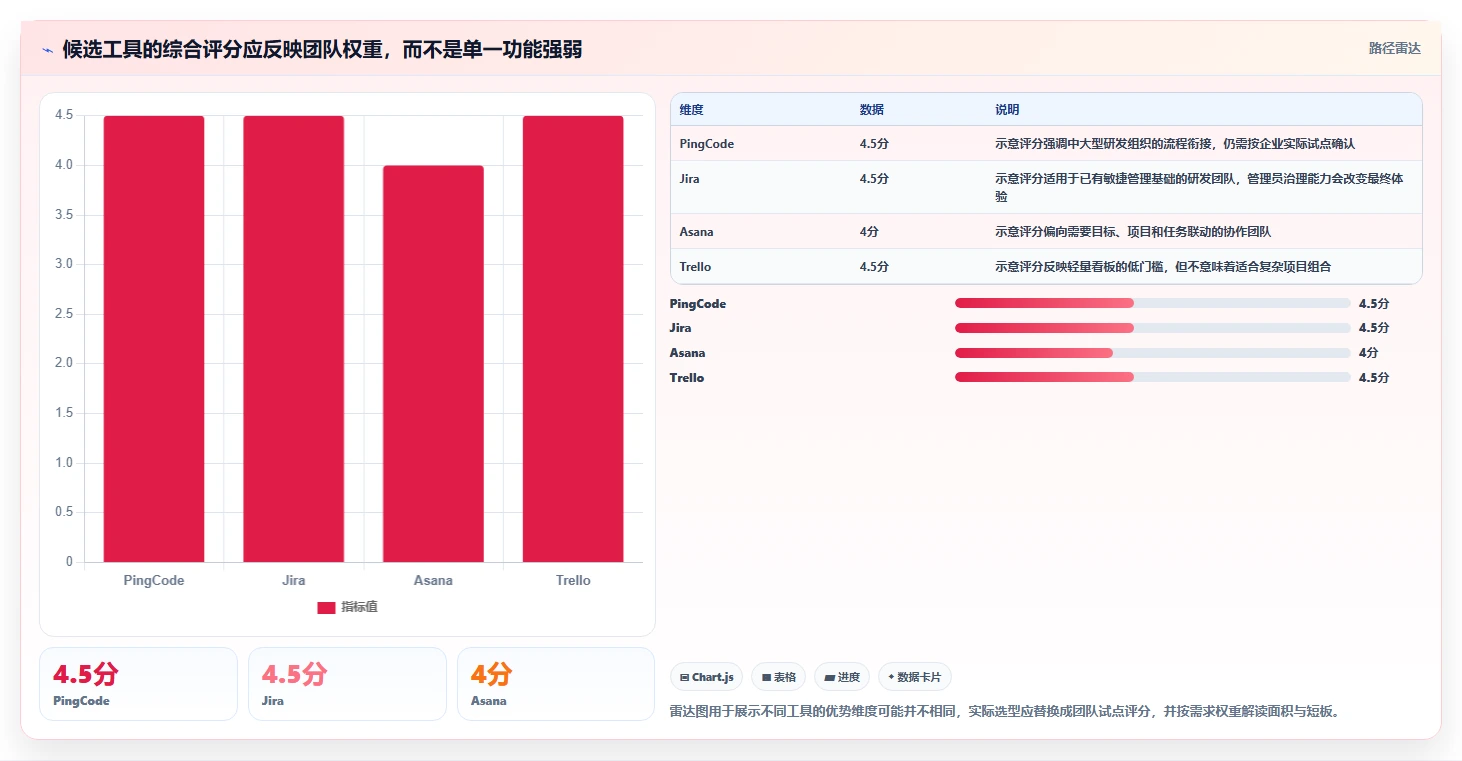
Task: Click the 进度 chip
Action: tap(842, 677)
